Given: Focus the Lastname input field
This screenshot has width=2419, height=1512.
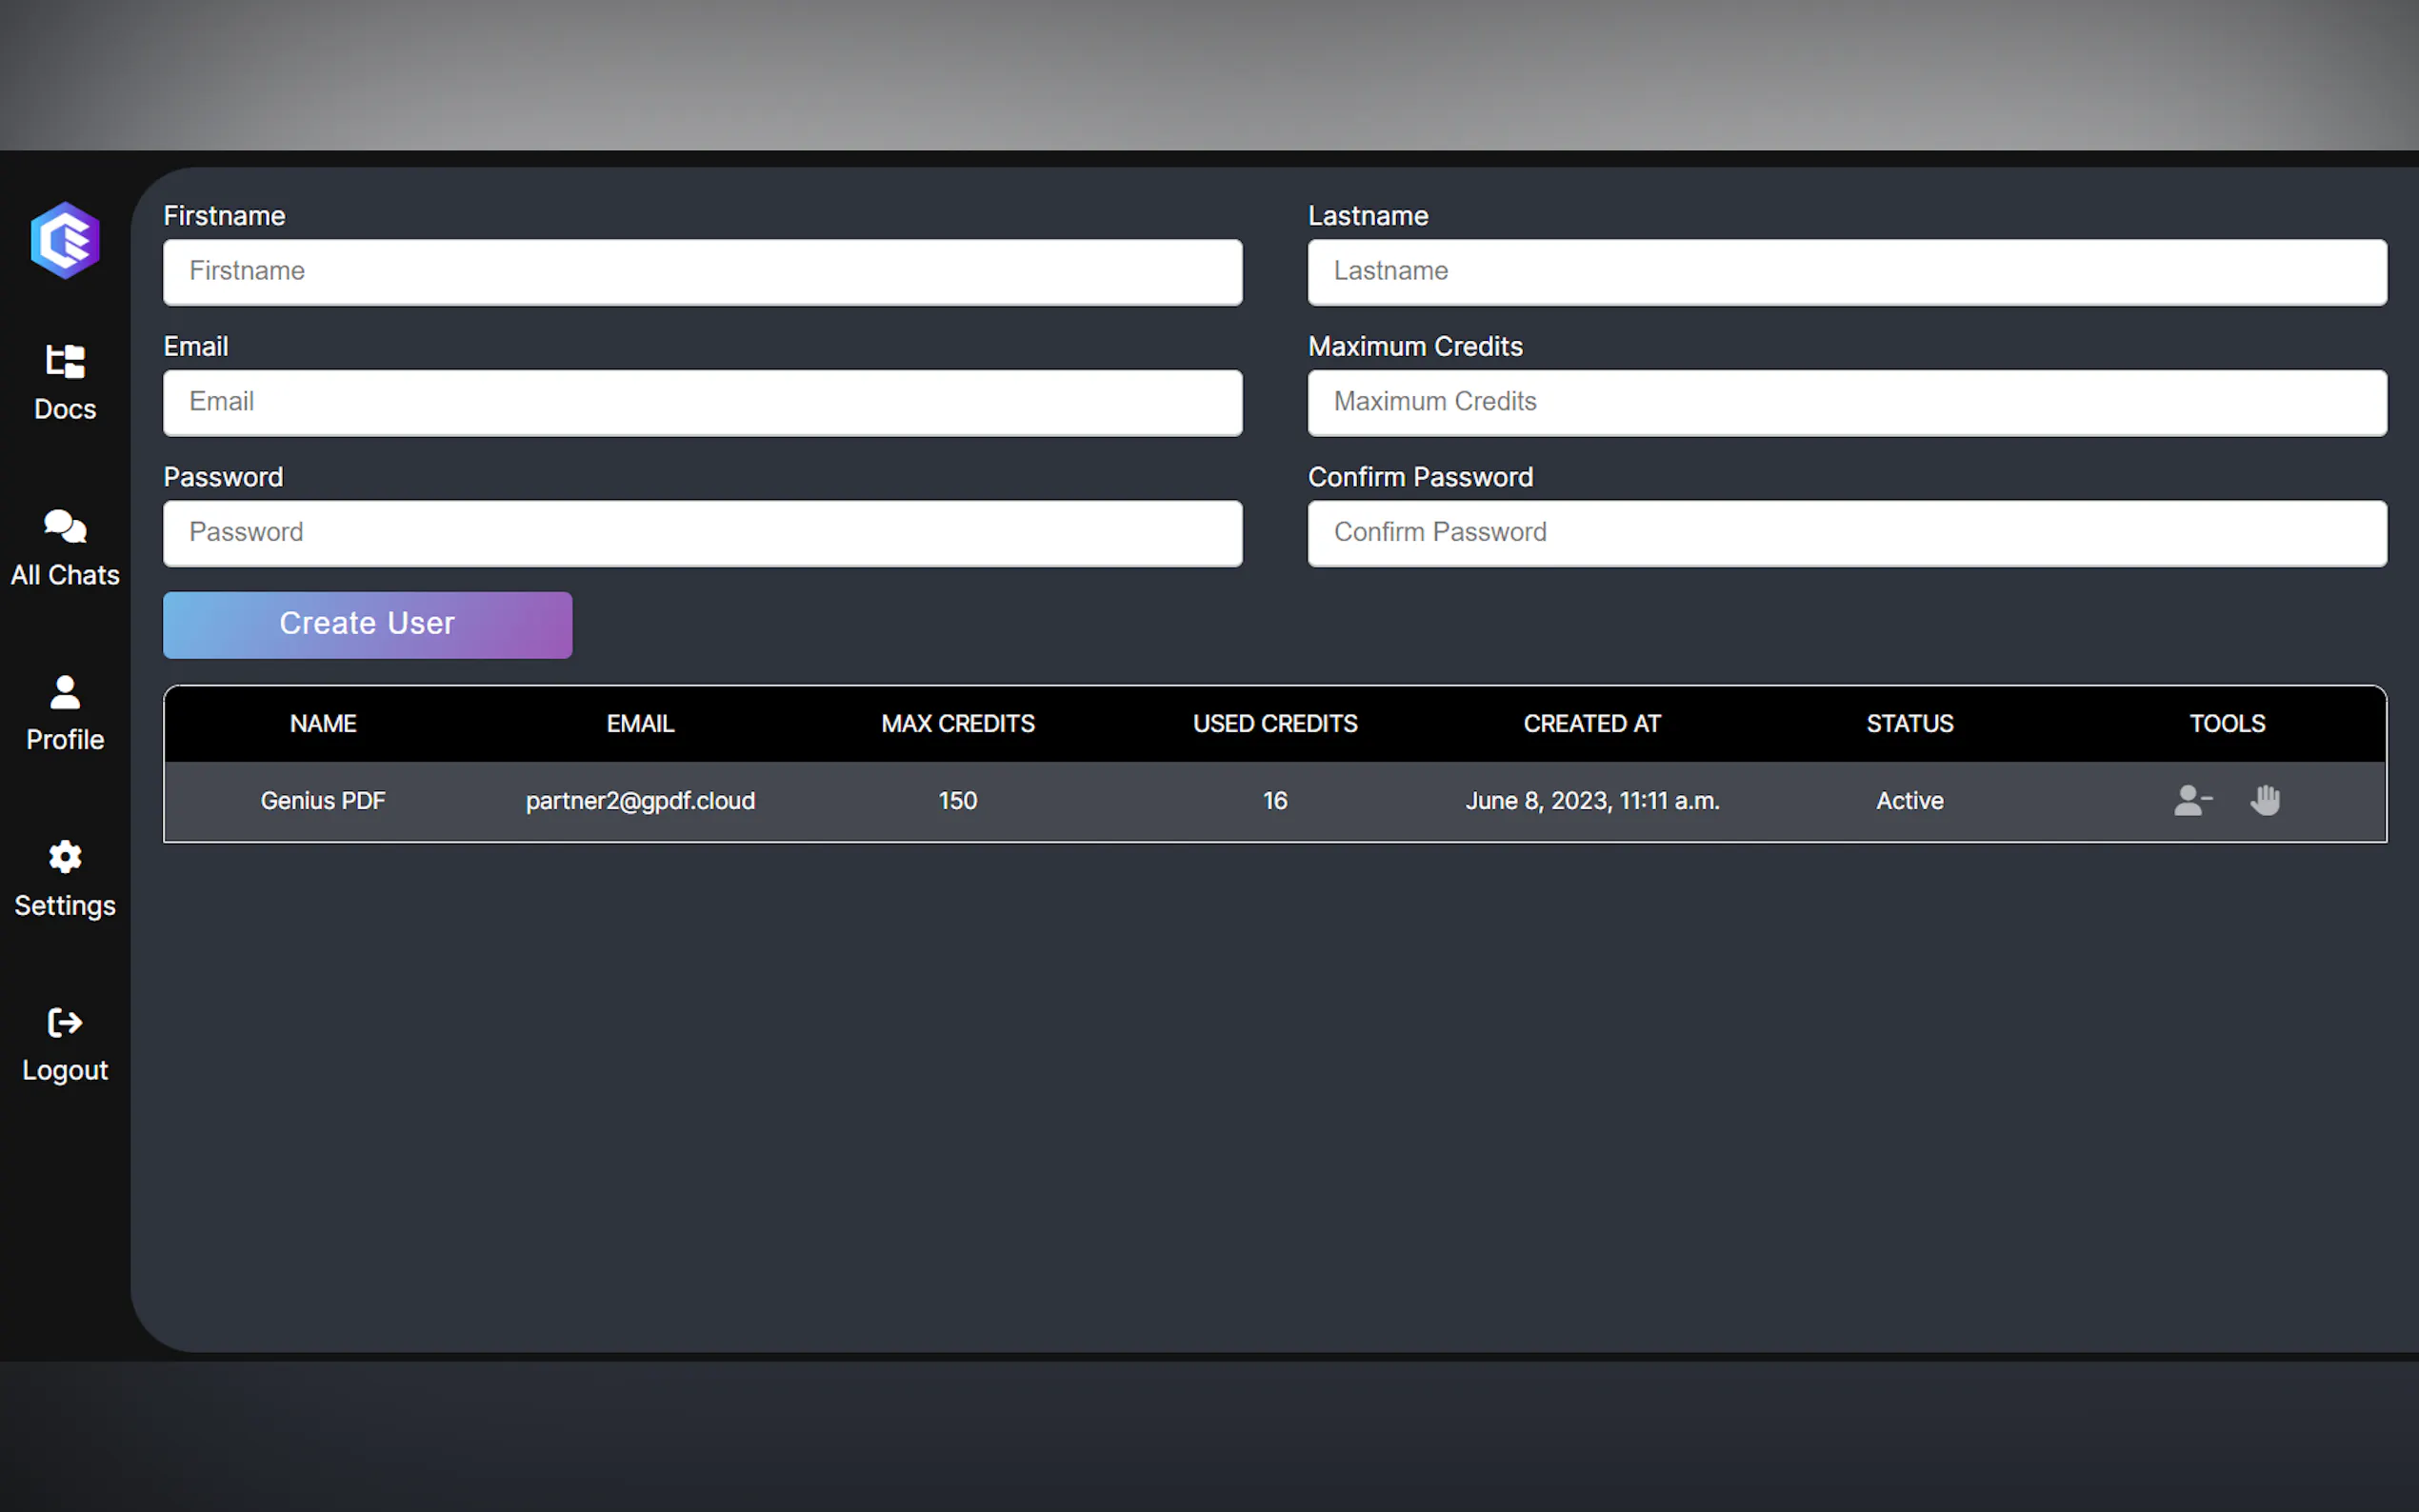Looking at the screenshot, I should [1846, 271].
